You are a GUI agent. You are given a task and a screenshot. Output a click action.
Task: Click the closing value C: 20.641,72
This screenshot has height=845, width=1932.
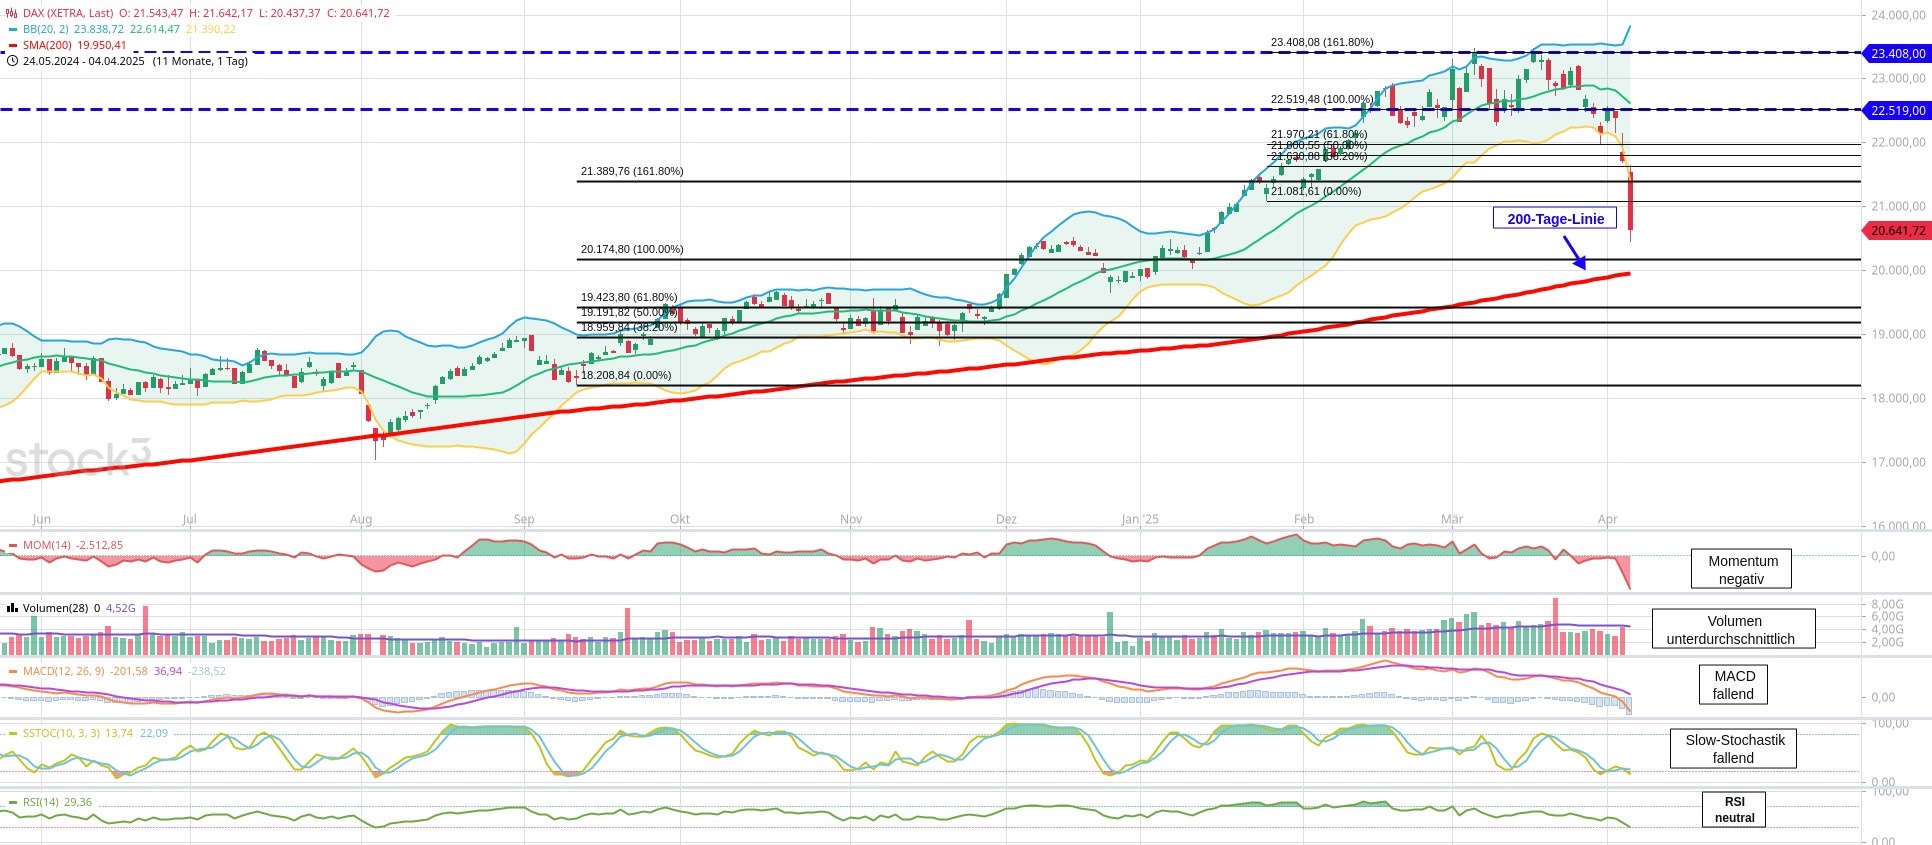coord(357,13)
